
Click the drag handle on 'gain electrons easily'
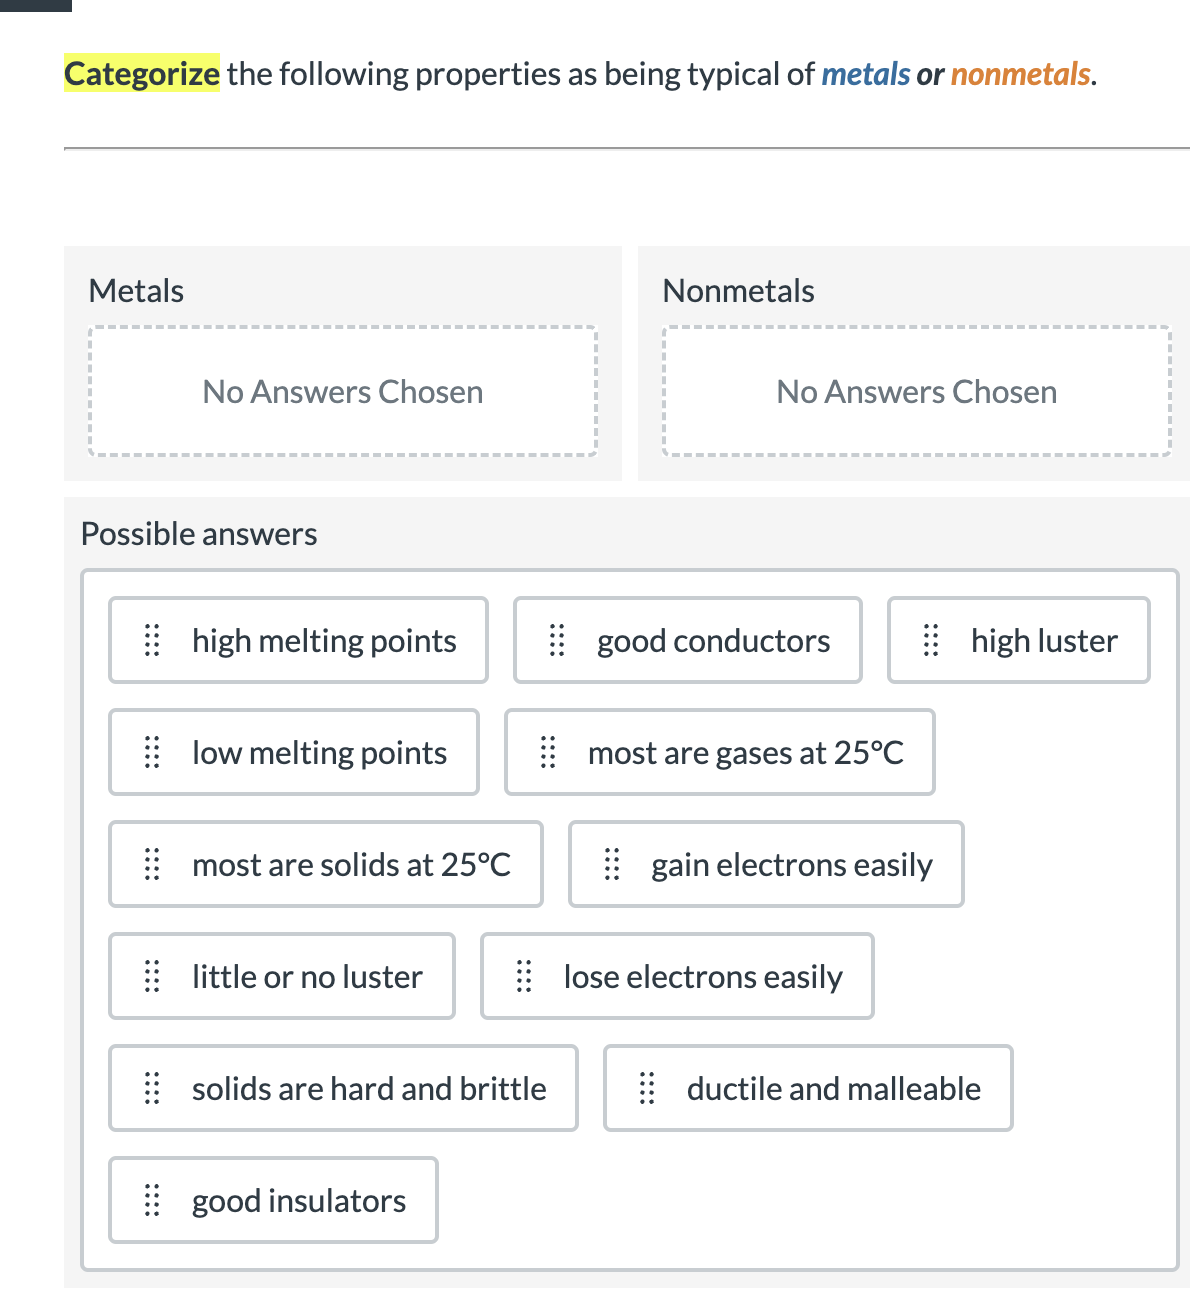[x=613, y=864]
